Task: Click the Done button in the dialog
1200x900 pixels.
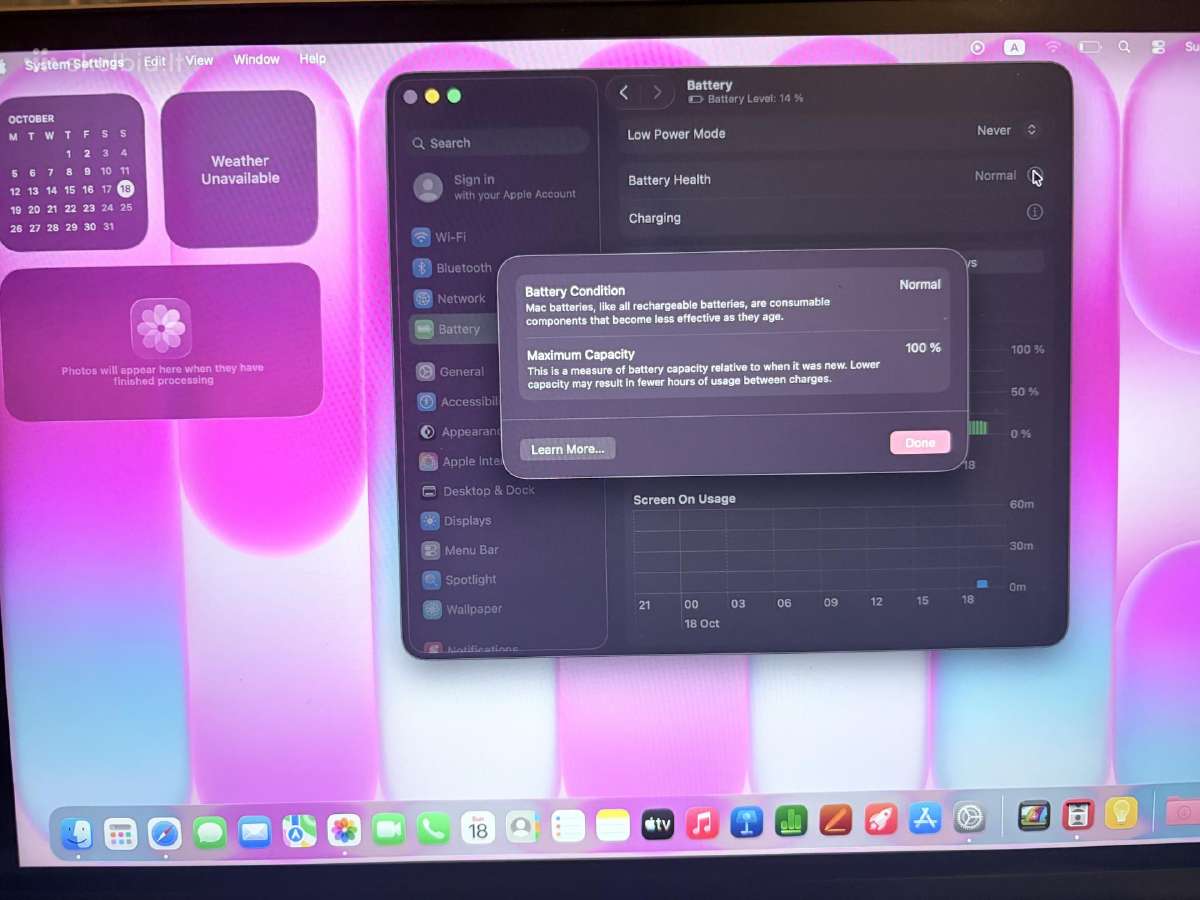Action: click(x=920, y=442)
